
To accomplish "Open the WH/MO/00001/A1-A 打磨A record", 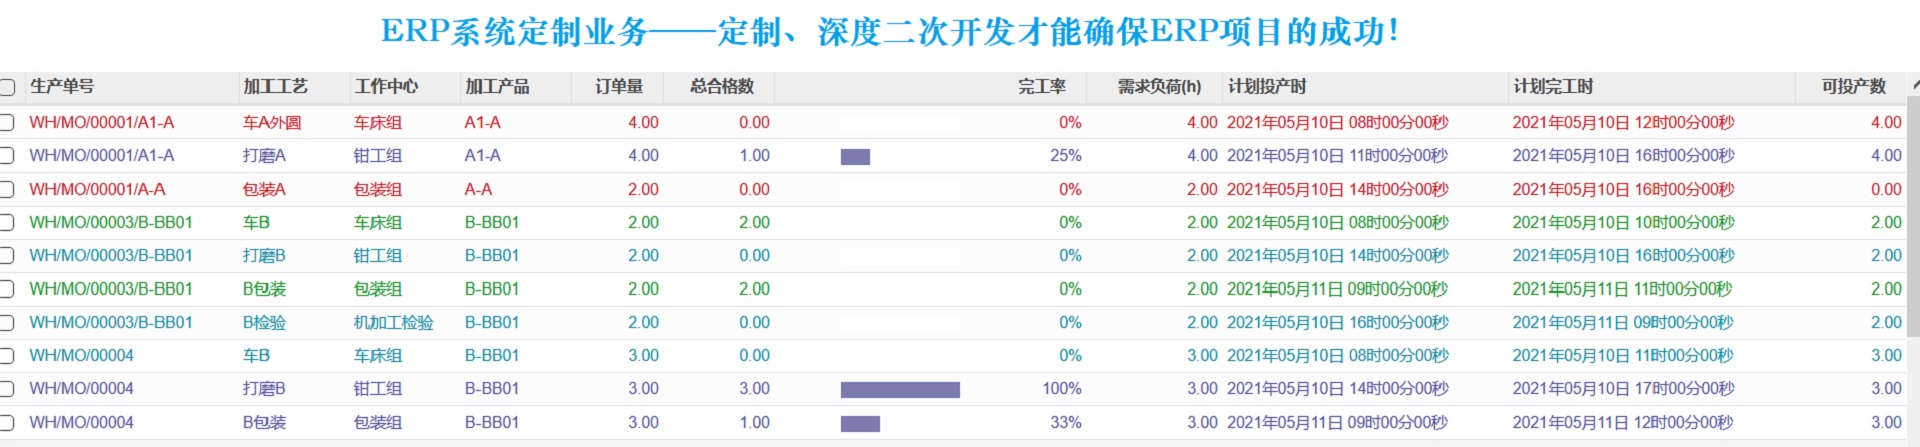I will click(x=101, y=156).
